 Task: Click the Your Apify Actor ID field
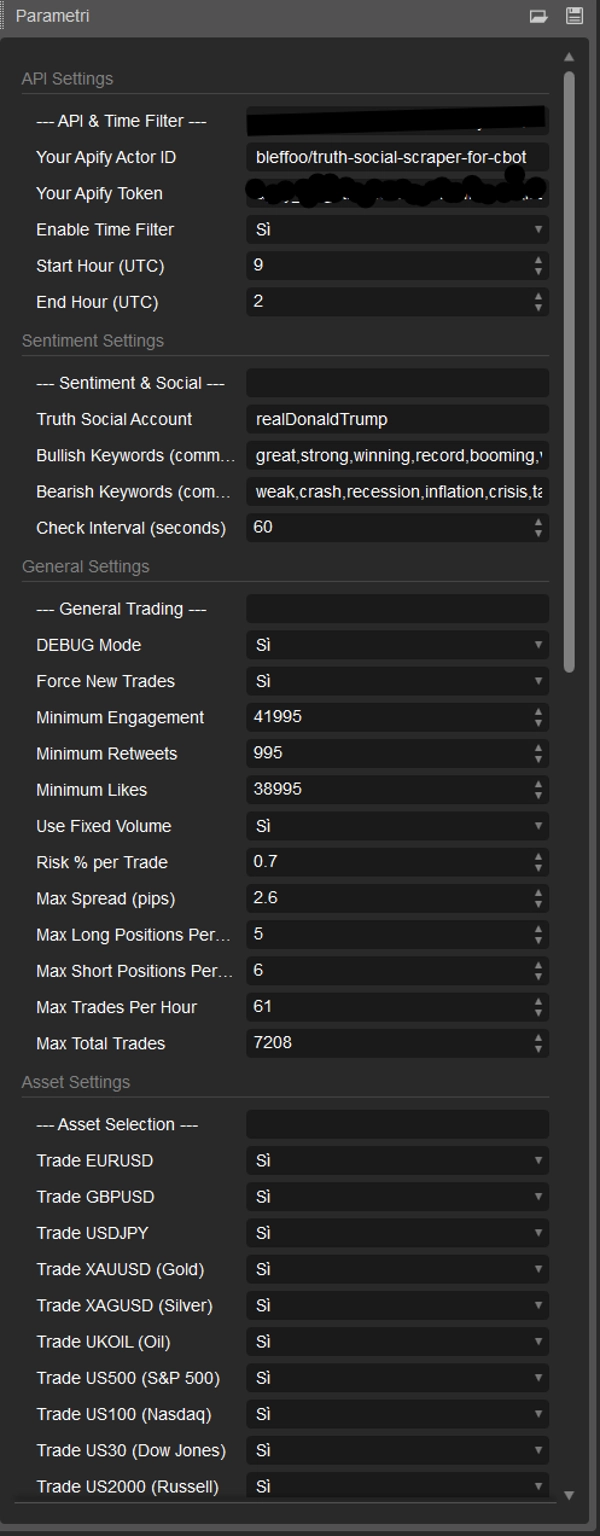[x=397, y=157]
